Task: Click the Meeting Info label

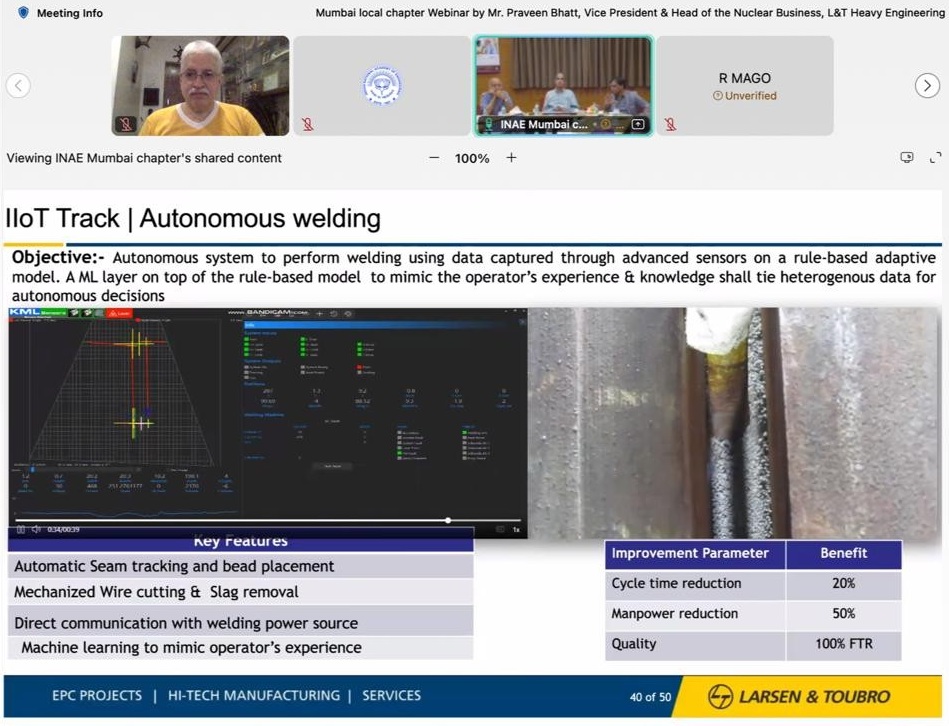Action: [x=70, y=13]
